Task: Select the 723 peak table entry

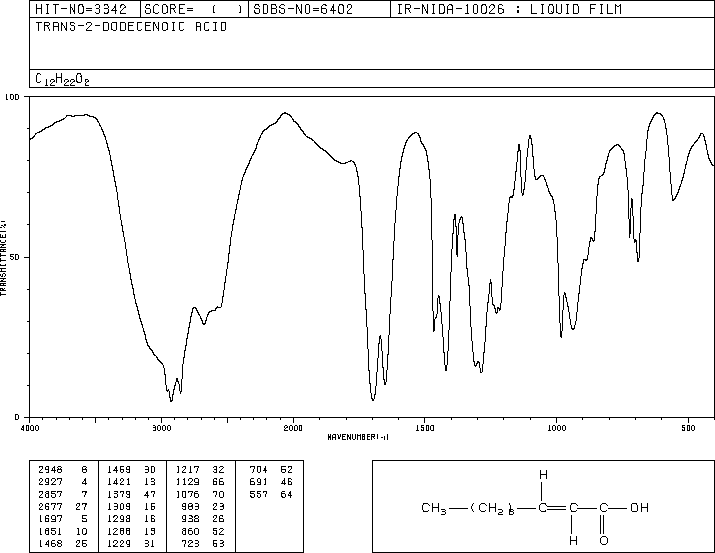Action: [x=203, y=544]
